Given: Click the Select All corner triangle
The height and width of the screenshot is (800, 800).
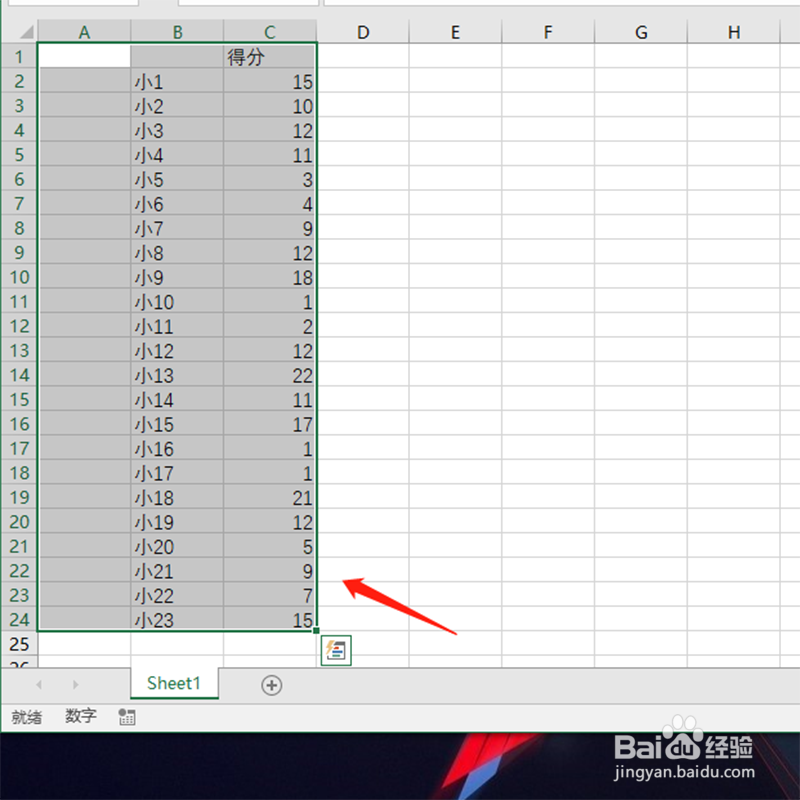Looking at the screenshot, I should tap(27, 32).
